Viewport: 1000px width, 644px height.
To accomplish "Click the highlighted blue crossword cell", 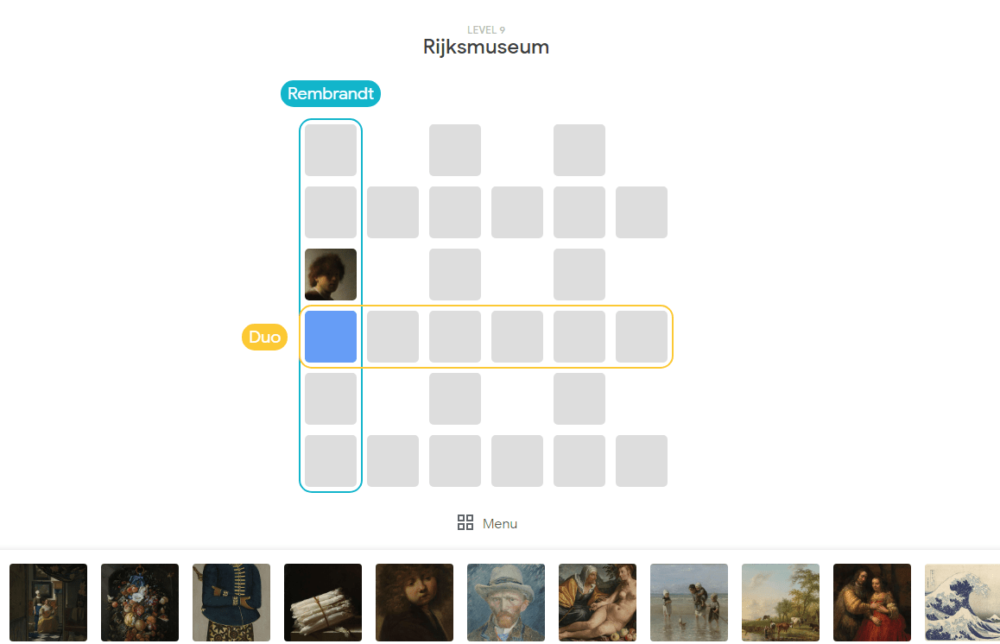I will point(330,337).
